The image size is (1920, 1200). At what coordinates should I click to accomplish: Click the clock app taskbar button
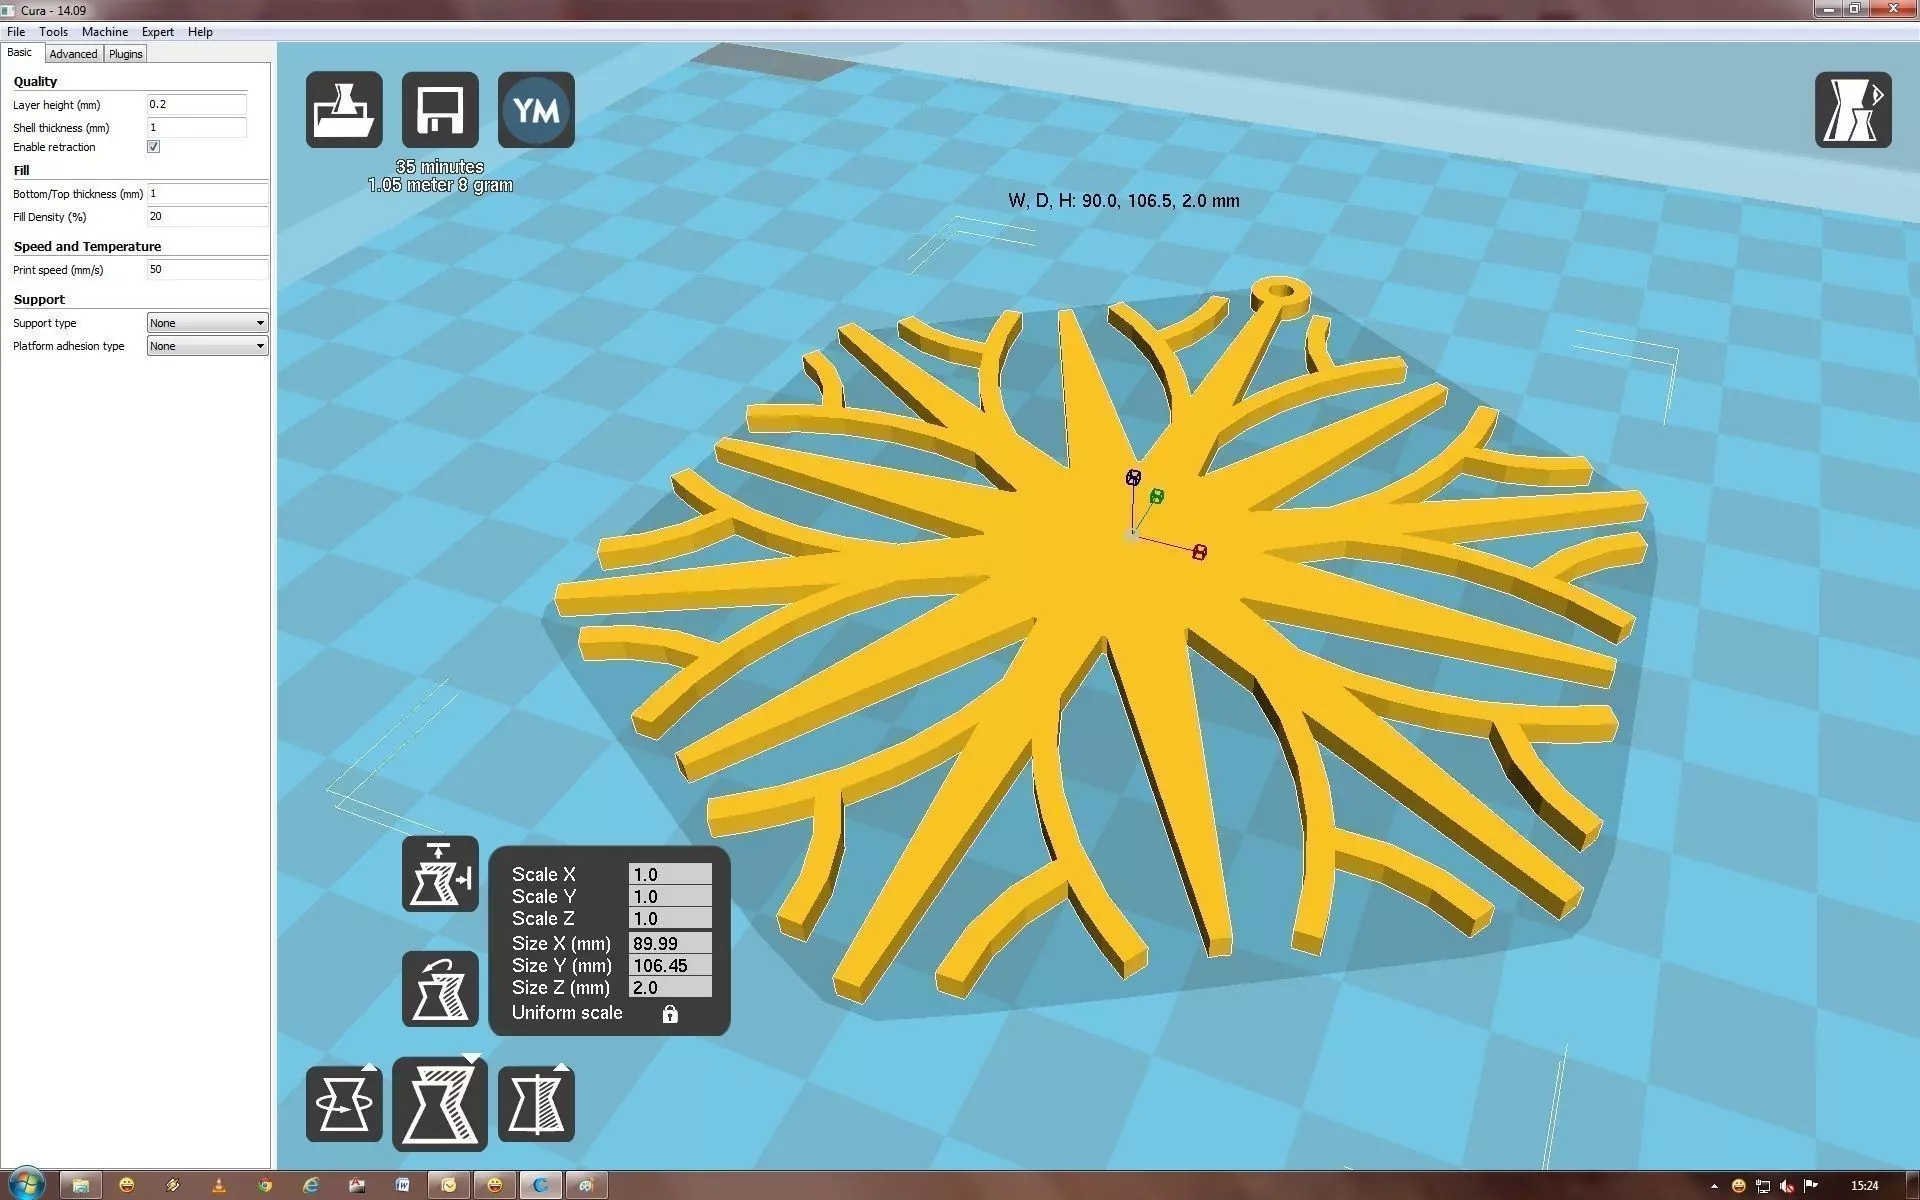click(x=449, y=1185)
